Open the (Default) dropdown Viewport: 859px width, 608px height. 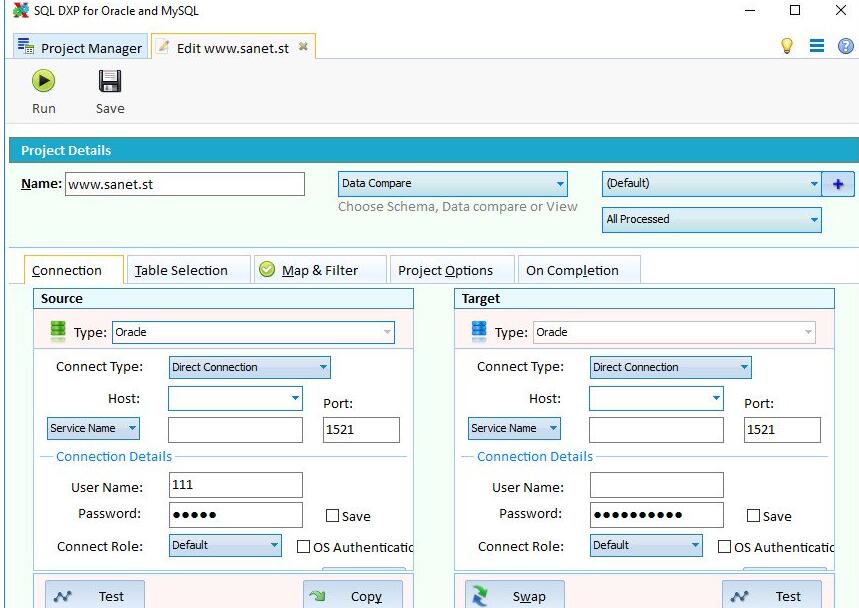pos(711,184)
